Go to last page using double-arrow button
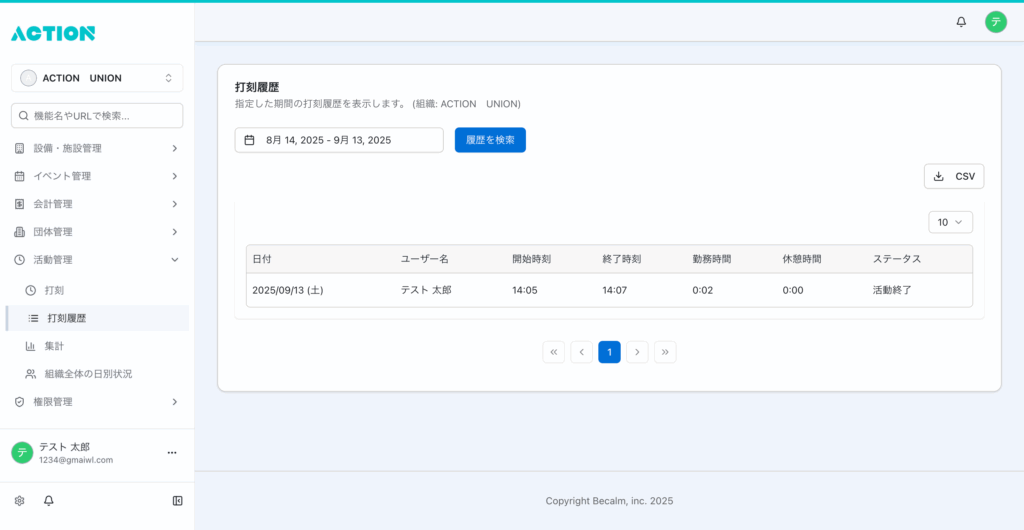Viewport: 1024px width, 530px height. click(665, 352)
